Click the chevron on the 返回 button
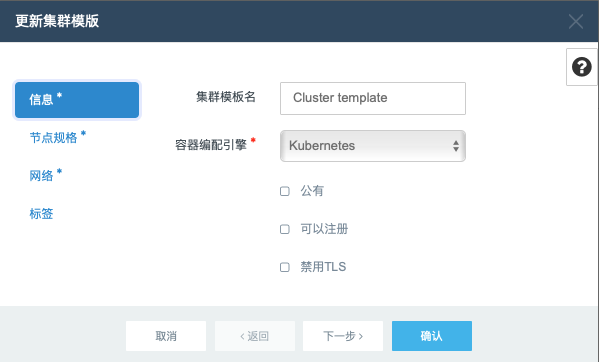The width and height of the screenshot is (599, 362). coord(242,336)
